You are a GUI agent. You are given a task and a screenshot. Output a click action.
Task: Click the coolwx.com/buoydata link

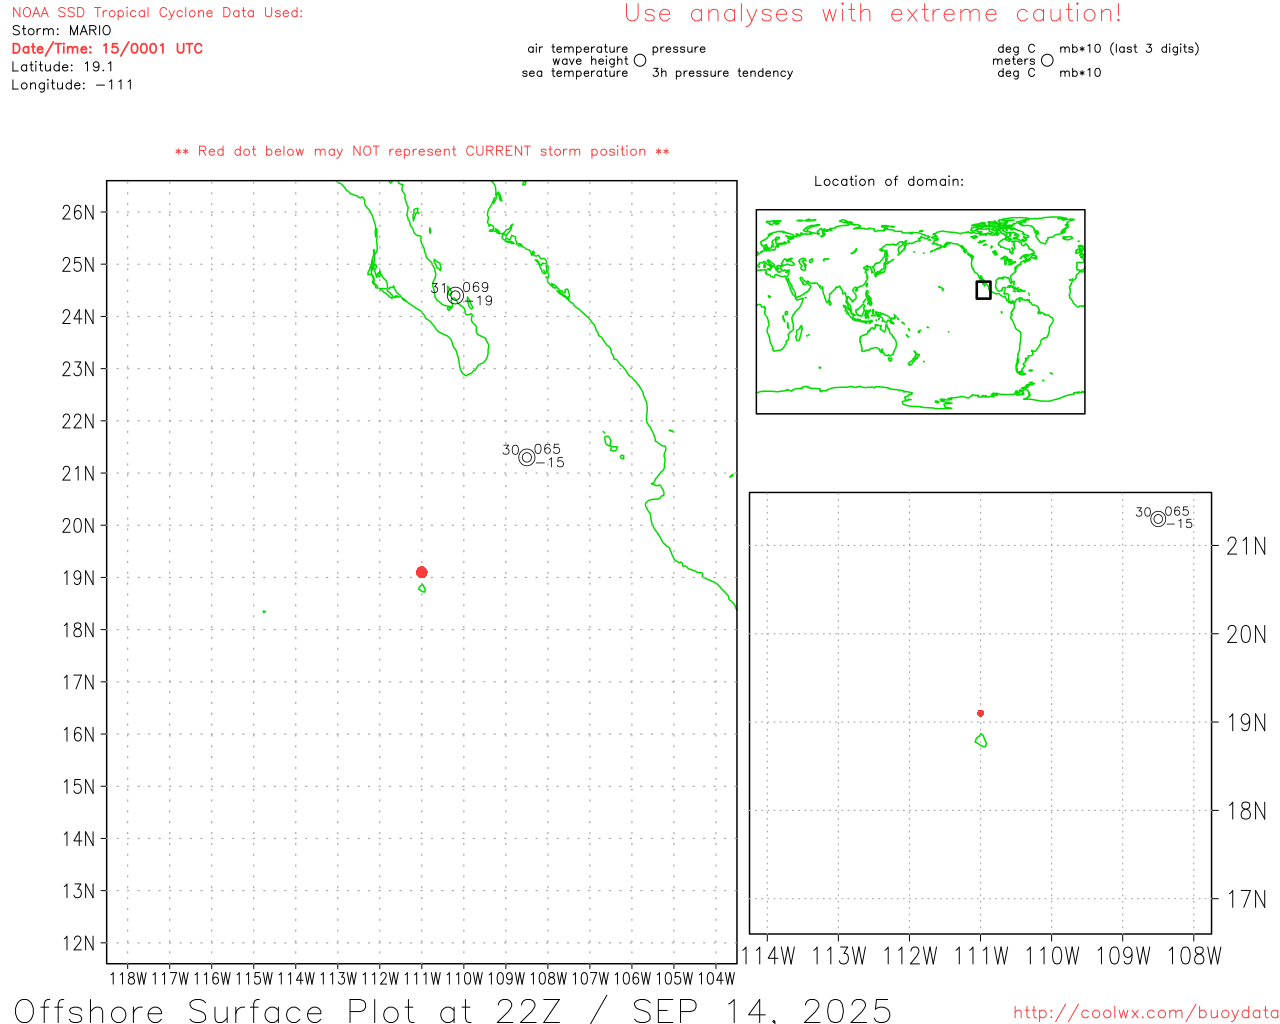click(x=1145, y=1013)
